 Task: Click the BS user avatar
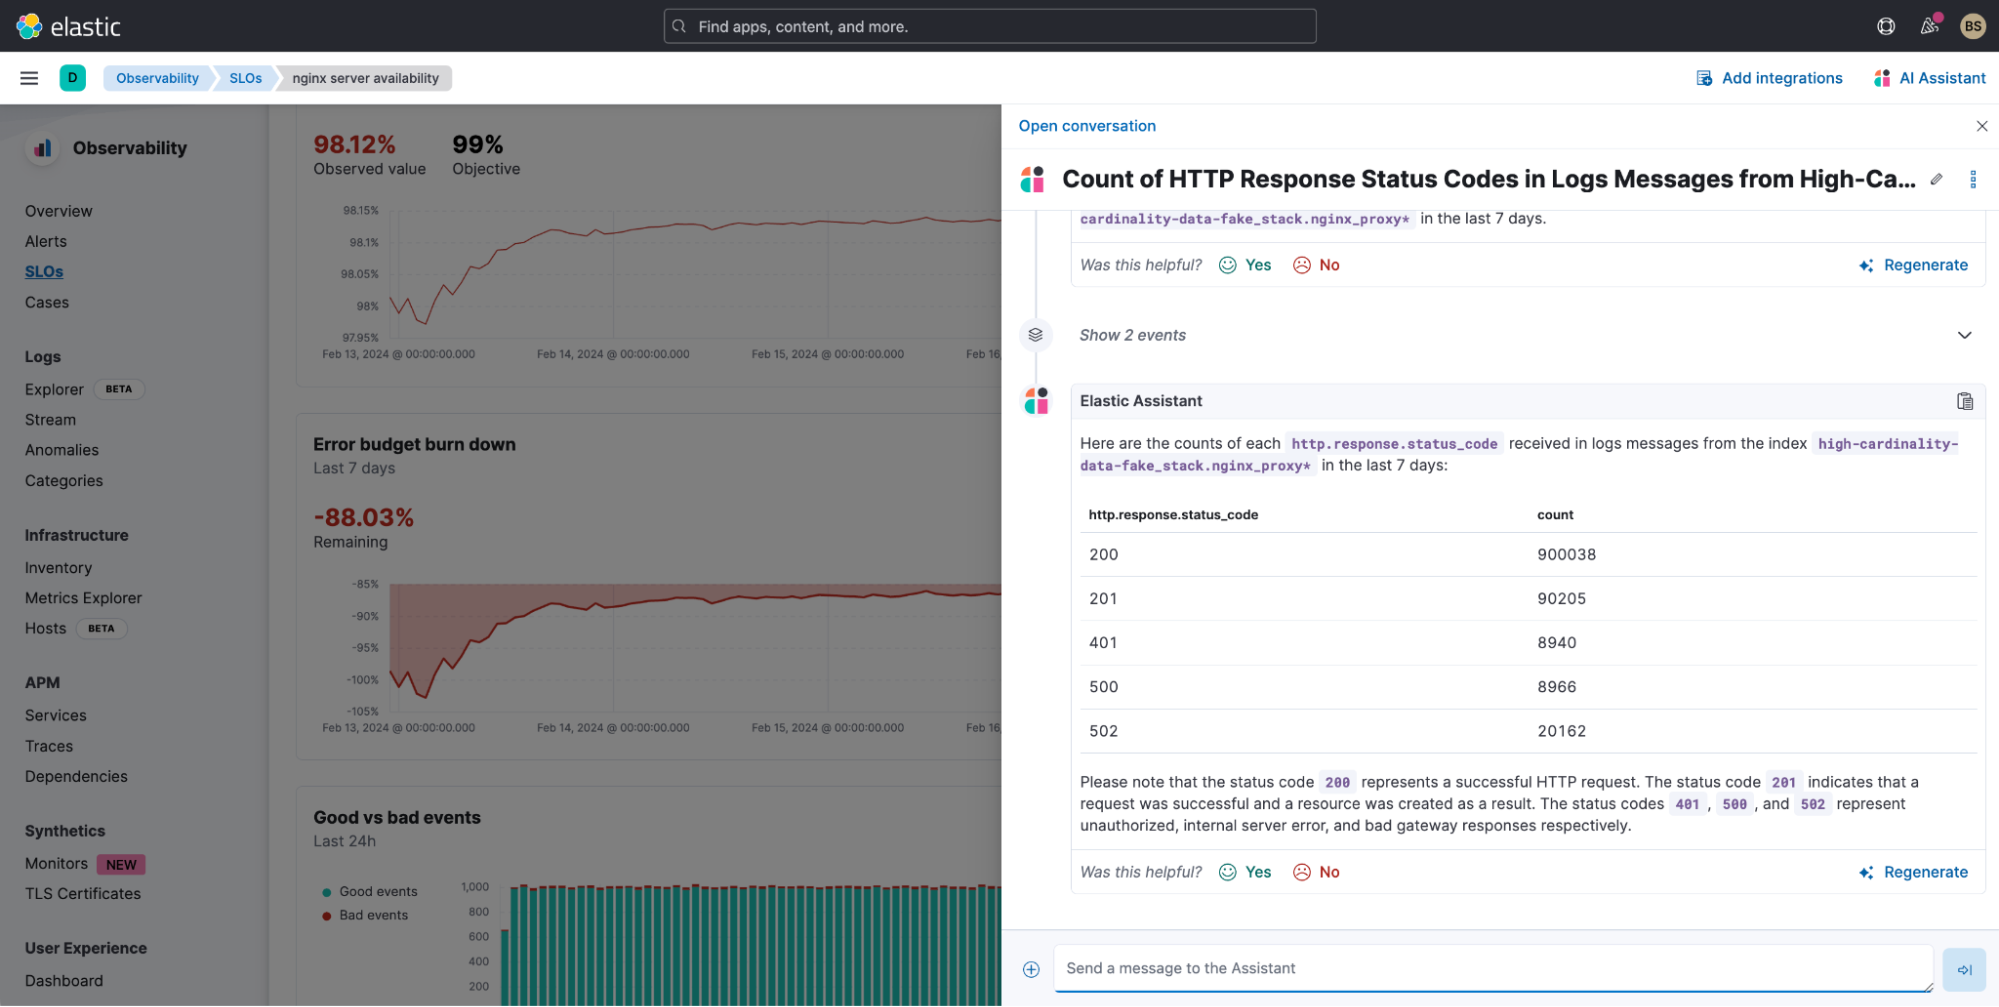point(1972,25)
